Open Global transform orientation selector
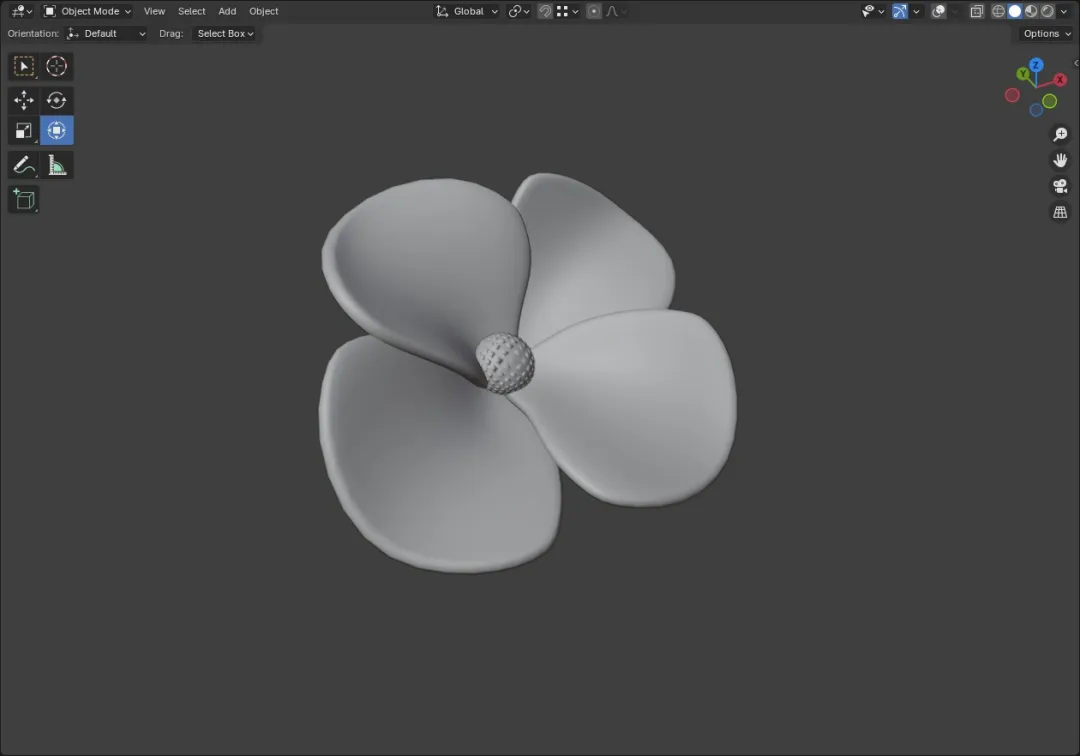 pos(467,11)
